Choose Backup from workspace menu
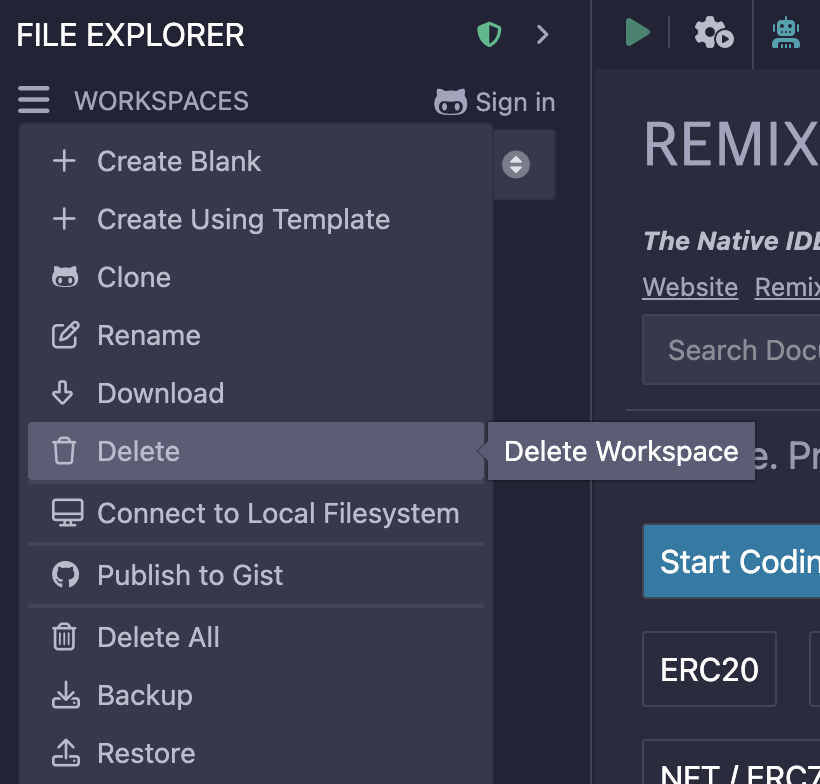The width and height of the screenshot is (820, 784). coord(256,695)
